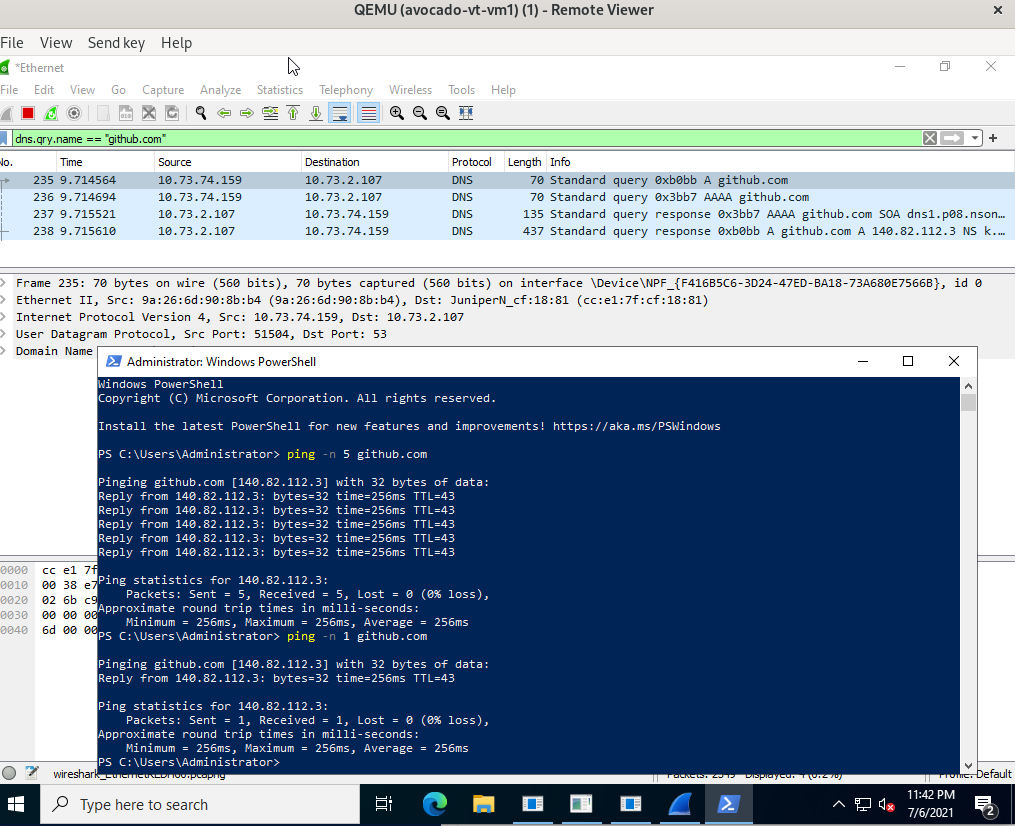Select packet number 238 in the list
The image size is (1015, 826).
pos(300,231)
